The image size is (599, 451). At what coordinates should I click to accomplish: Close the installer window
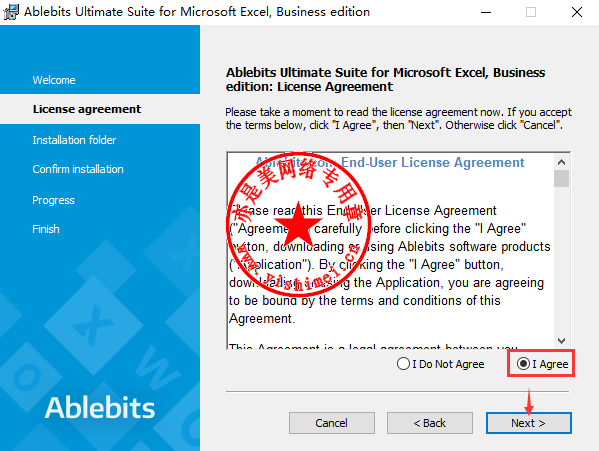pyautogui.click(x=576, y=12)
